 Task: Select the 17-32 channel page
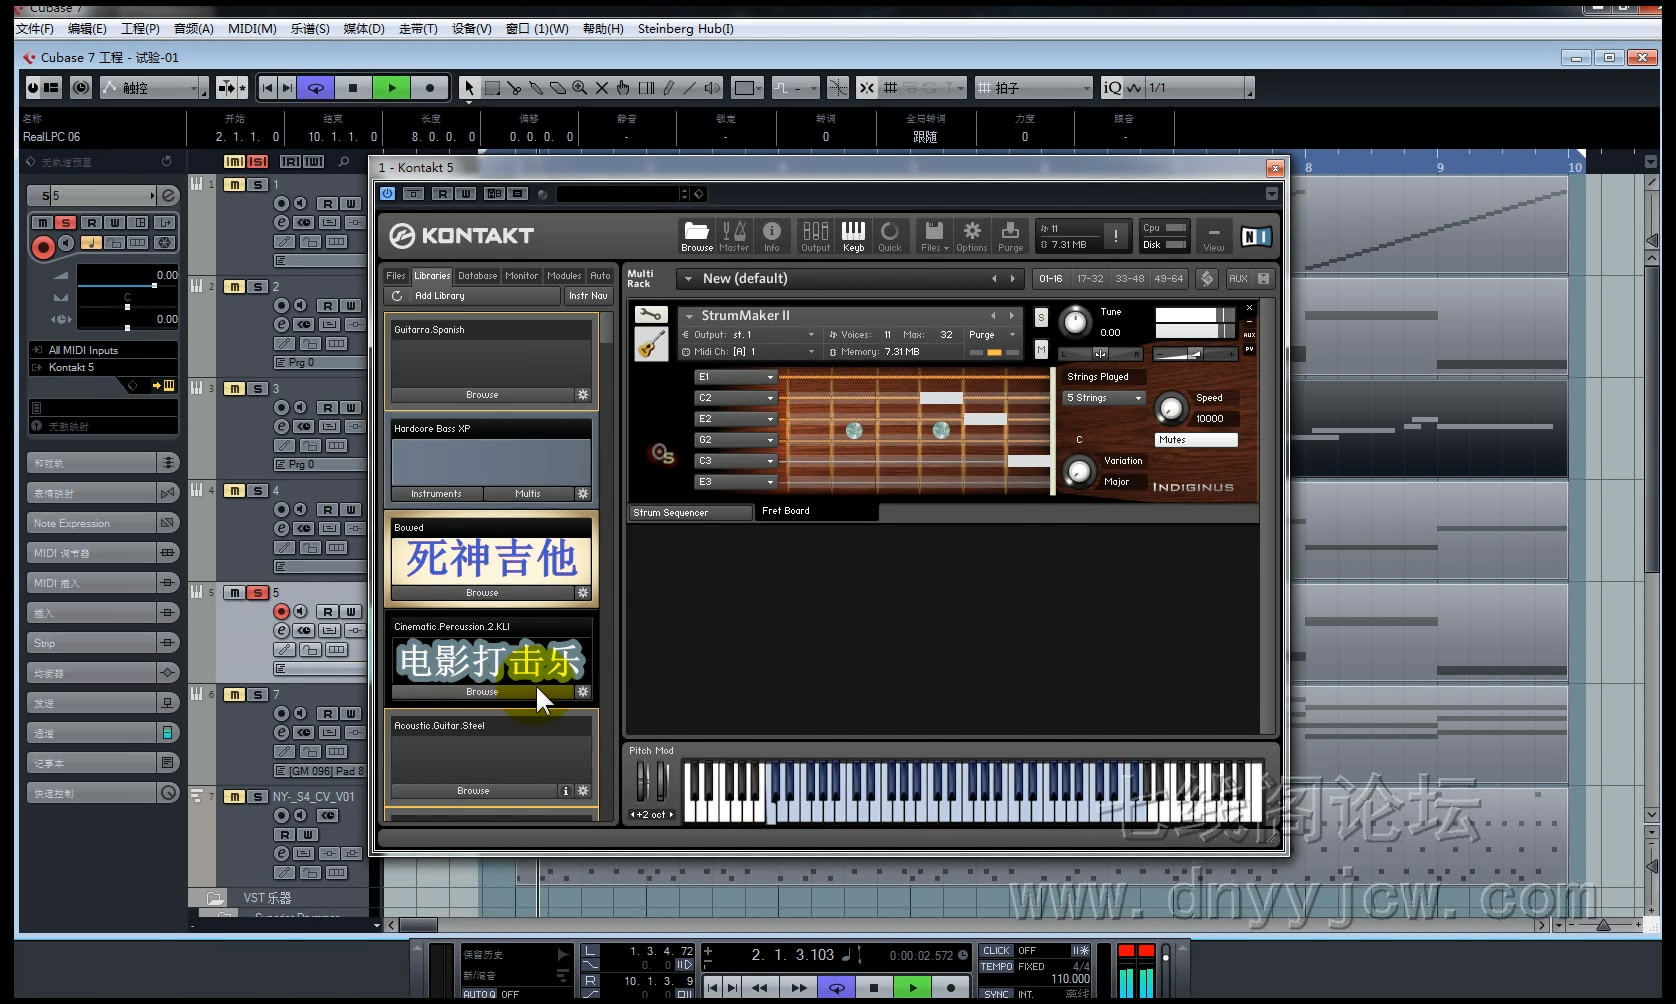(x=1090, y=279)
